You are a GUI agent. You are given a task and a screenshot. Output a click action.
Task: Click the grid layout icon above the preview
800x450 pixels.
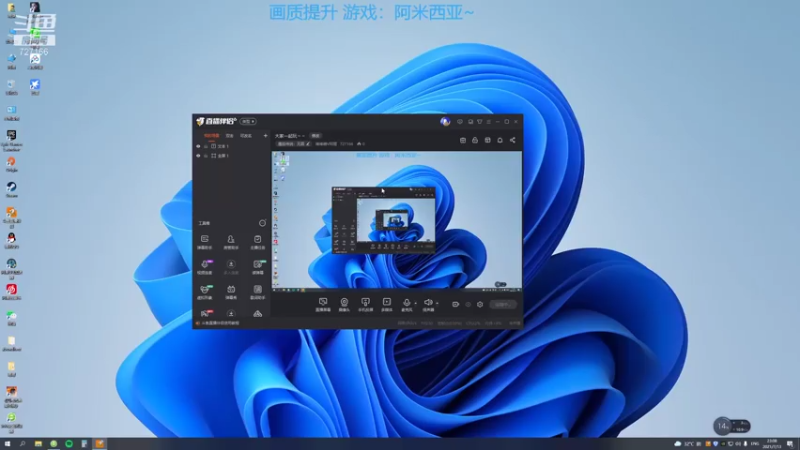point(488,140)
